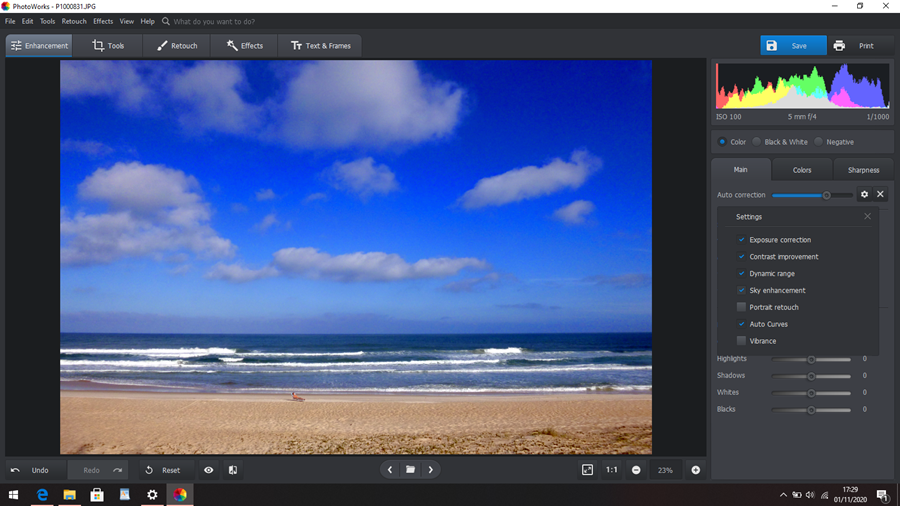Open the Retouch menu in menu bar
The height and width of the screenshot is (506, 900).
pos(74,21)
